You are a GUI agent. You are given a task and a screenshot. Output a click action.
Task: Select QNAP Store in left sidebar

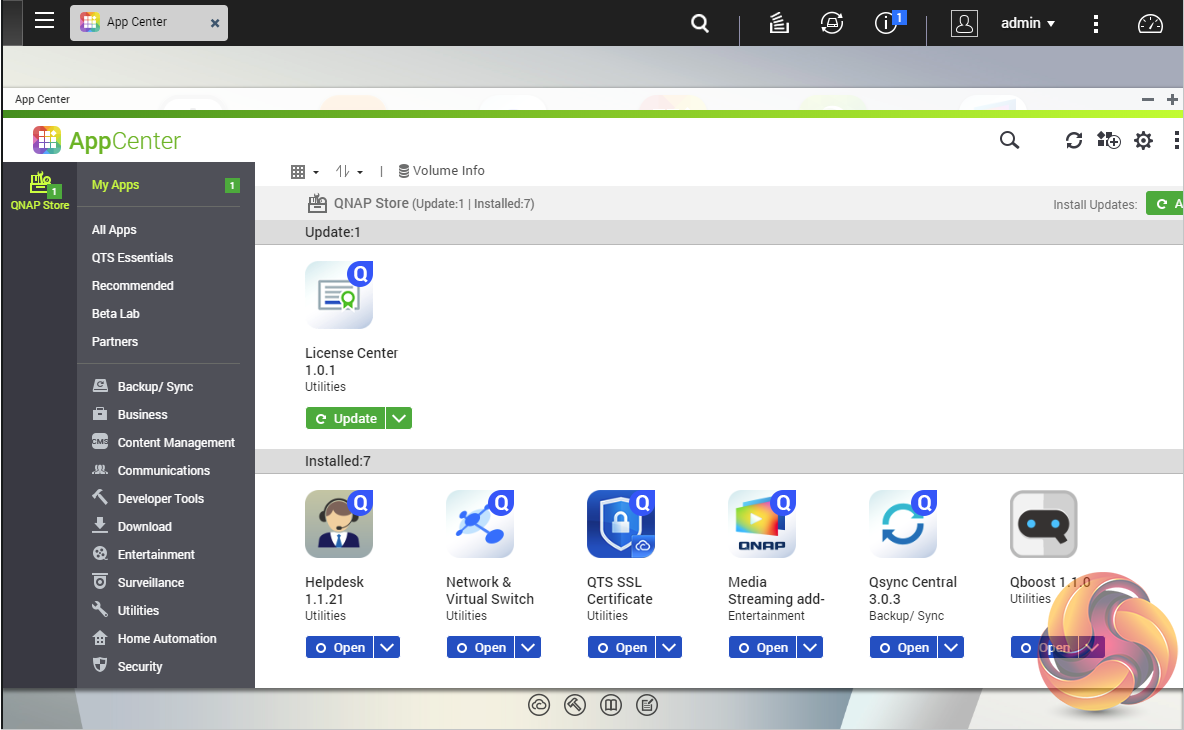(x=40, y=190)
